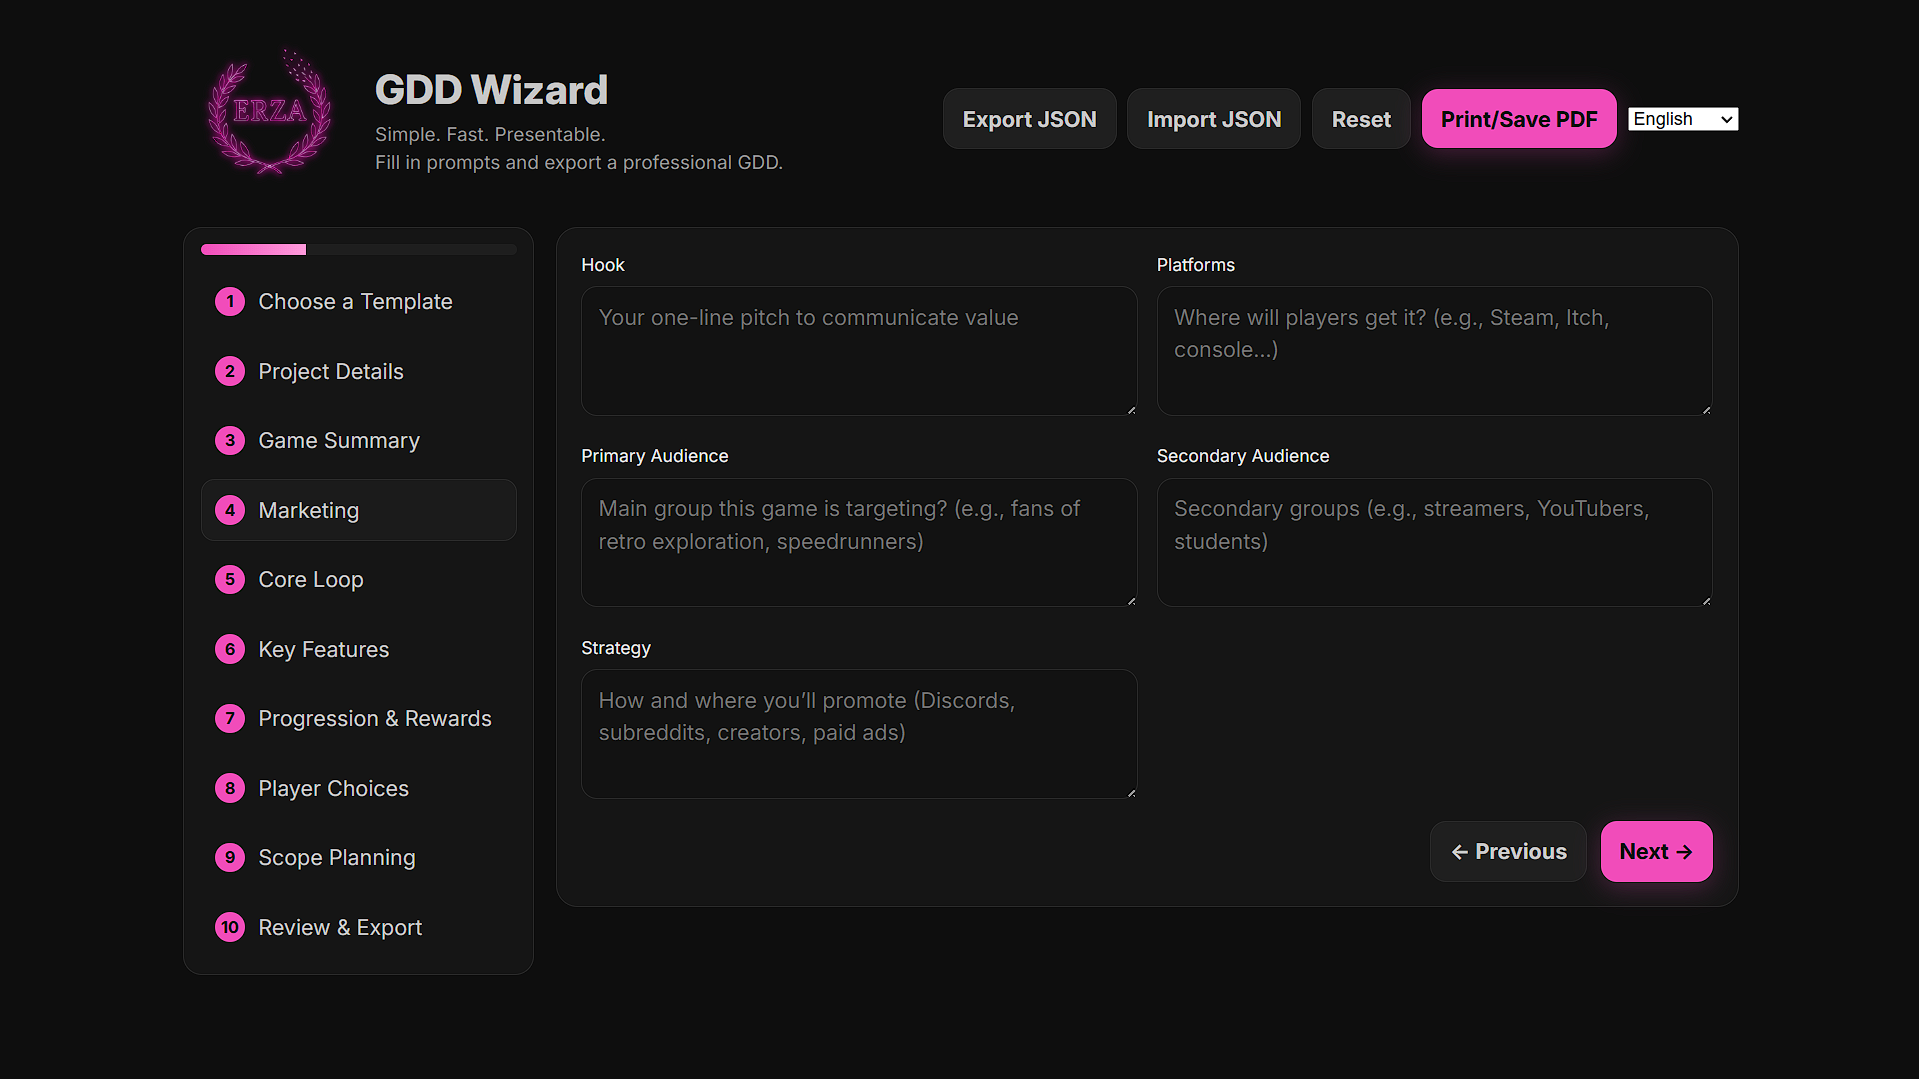Open the English language dropdown

click(x=1683, y=119)
